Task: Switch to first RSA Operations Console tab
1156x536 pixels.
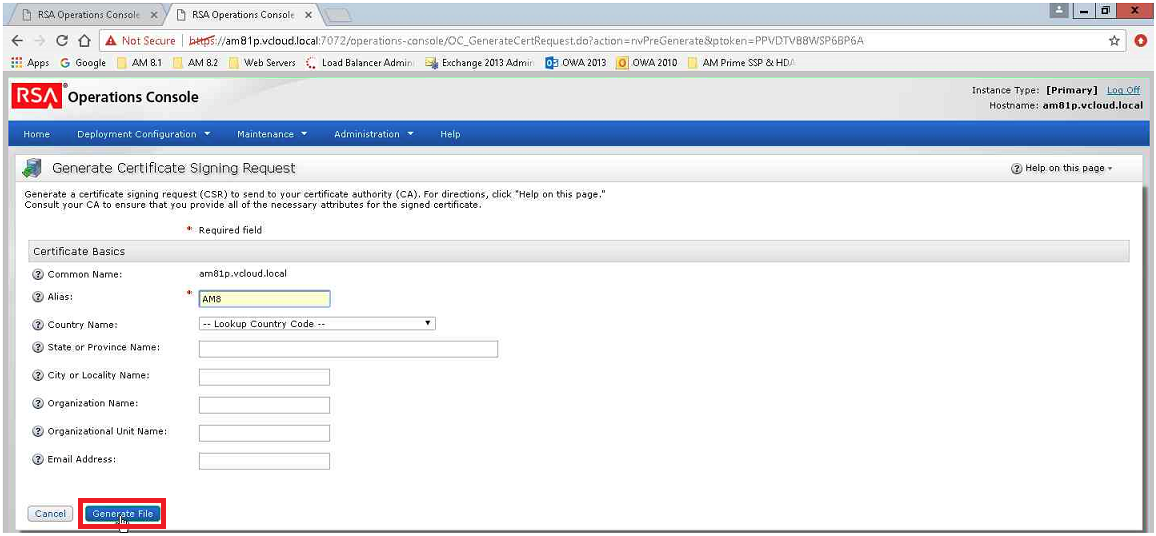Action: point(82,15)
